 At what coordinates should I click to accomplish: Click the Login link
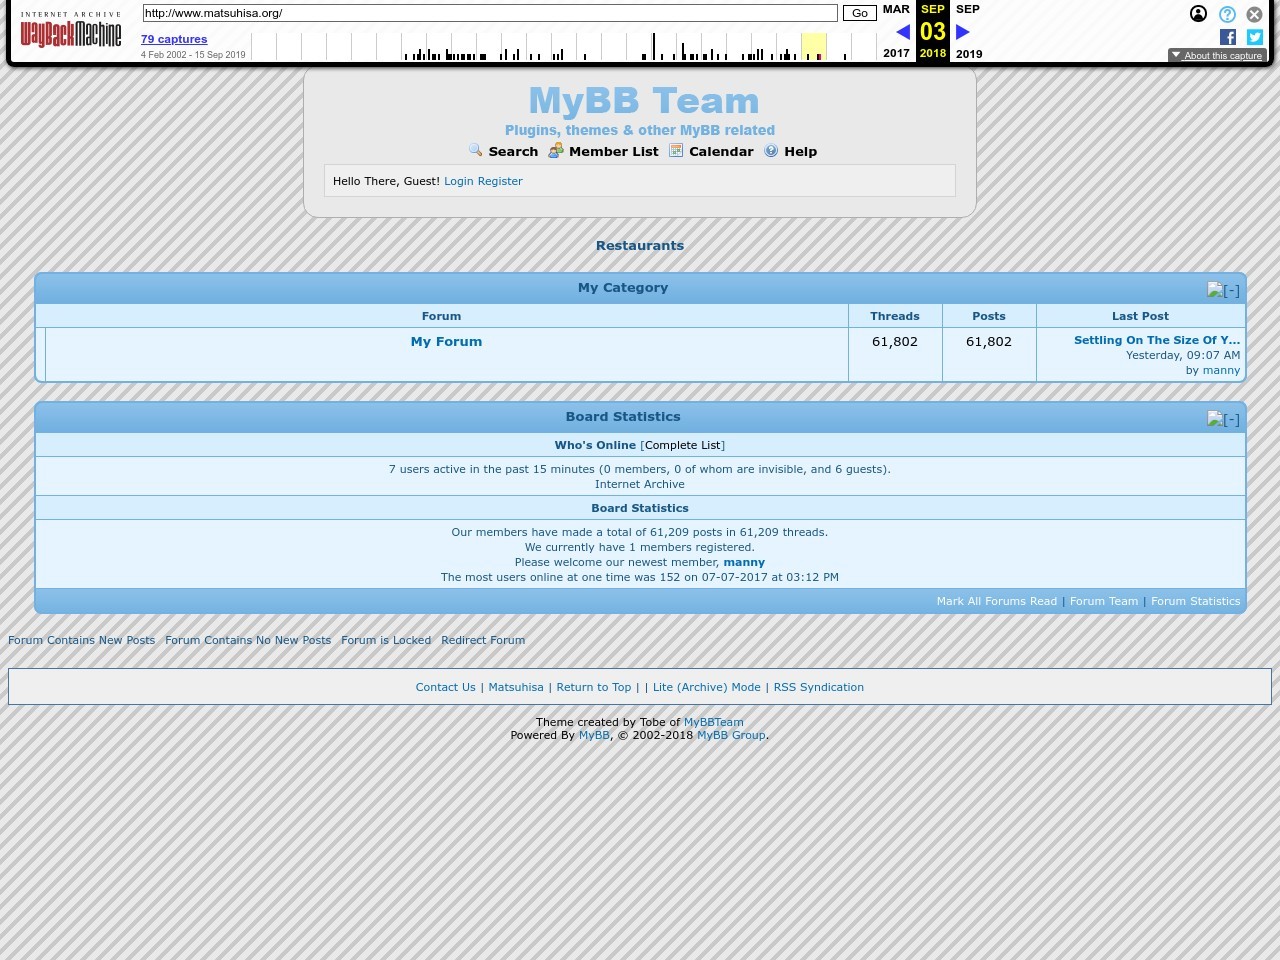pyautogui.click(x=458, y=181)
